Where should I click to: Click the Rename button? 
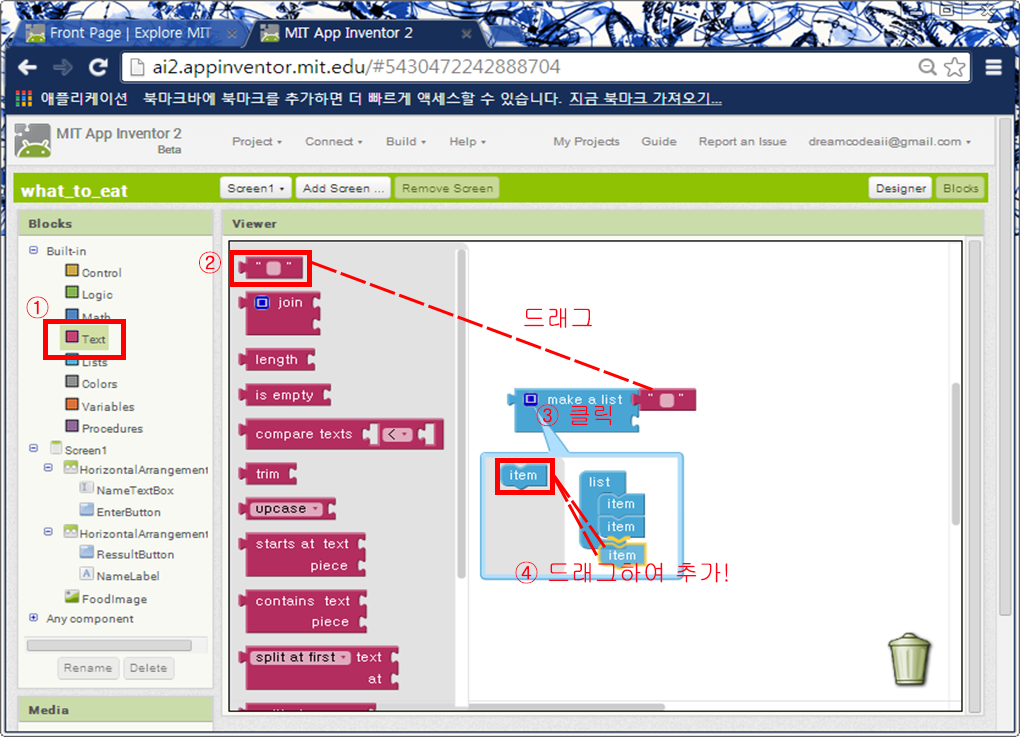(x=88, y=668)
